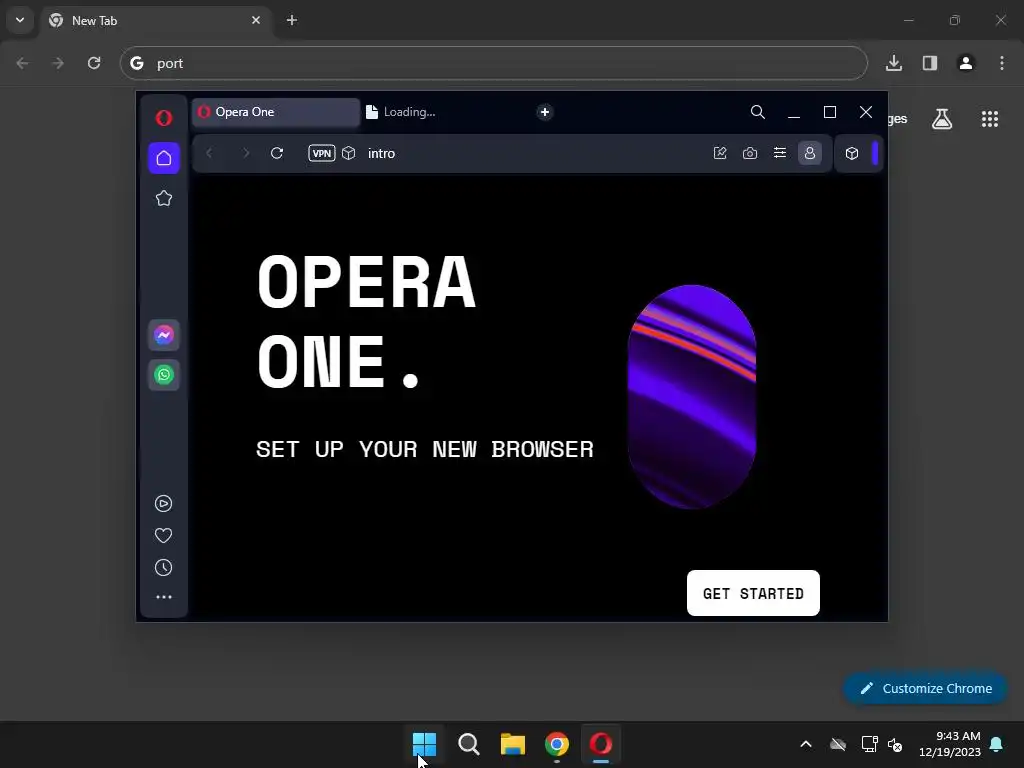The height and width of the screenshot is (768, 1024).
Task: Reload the Opera intro page
Action: 277,153
